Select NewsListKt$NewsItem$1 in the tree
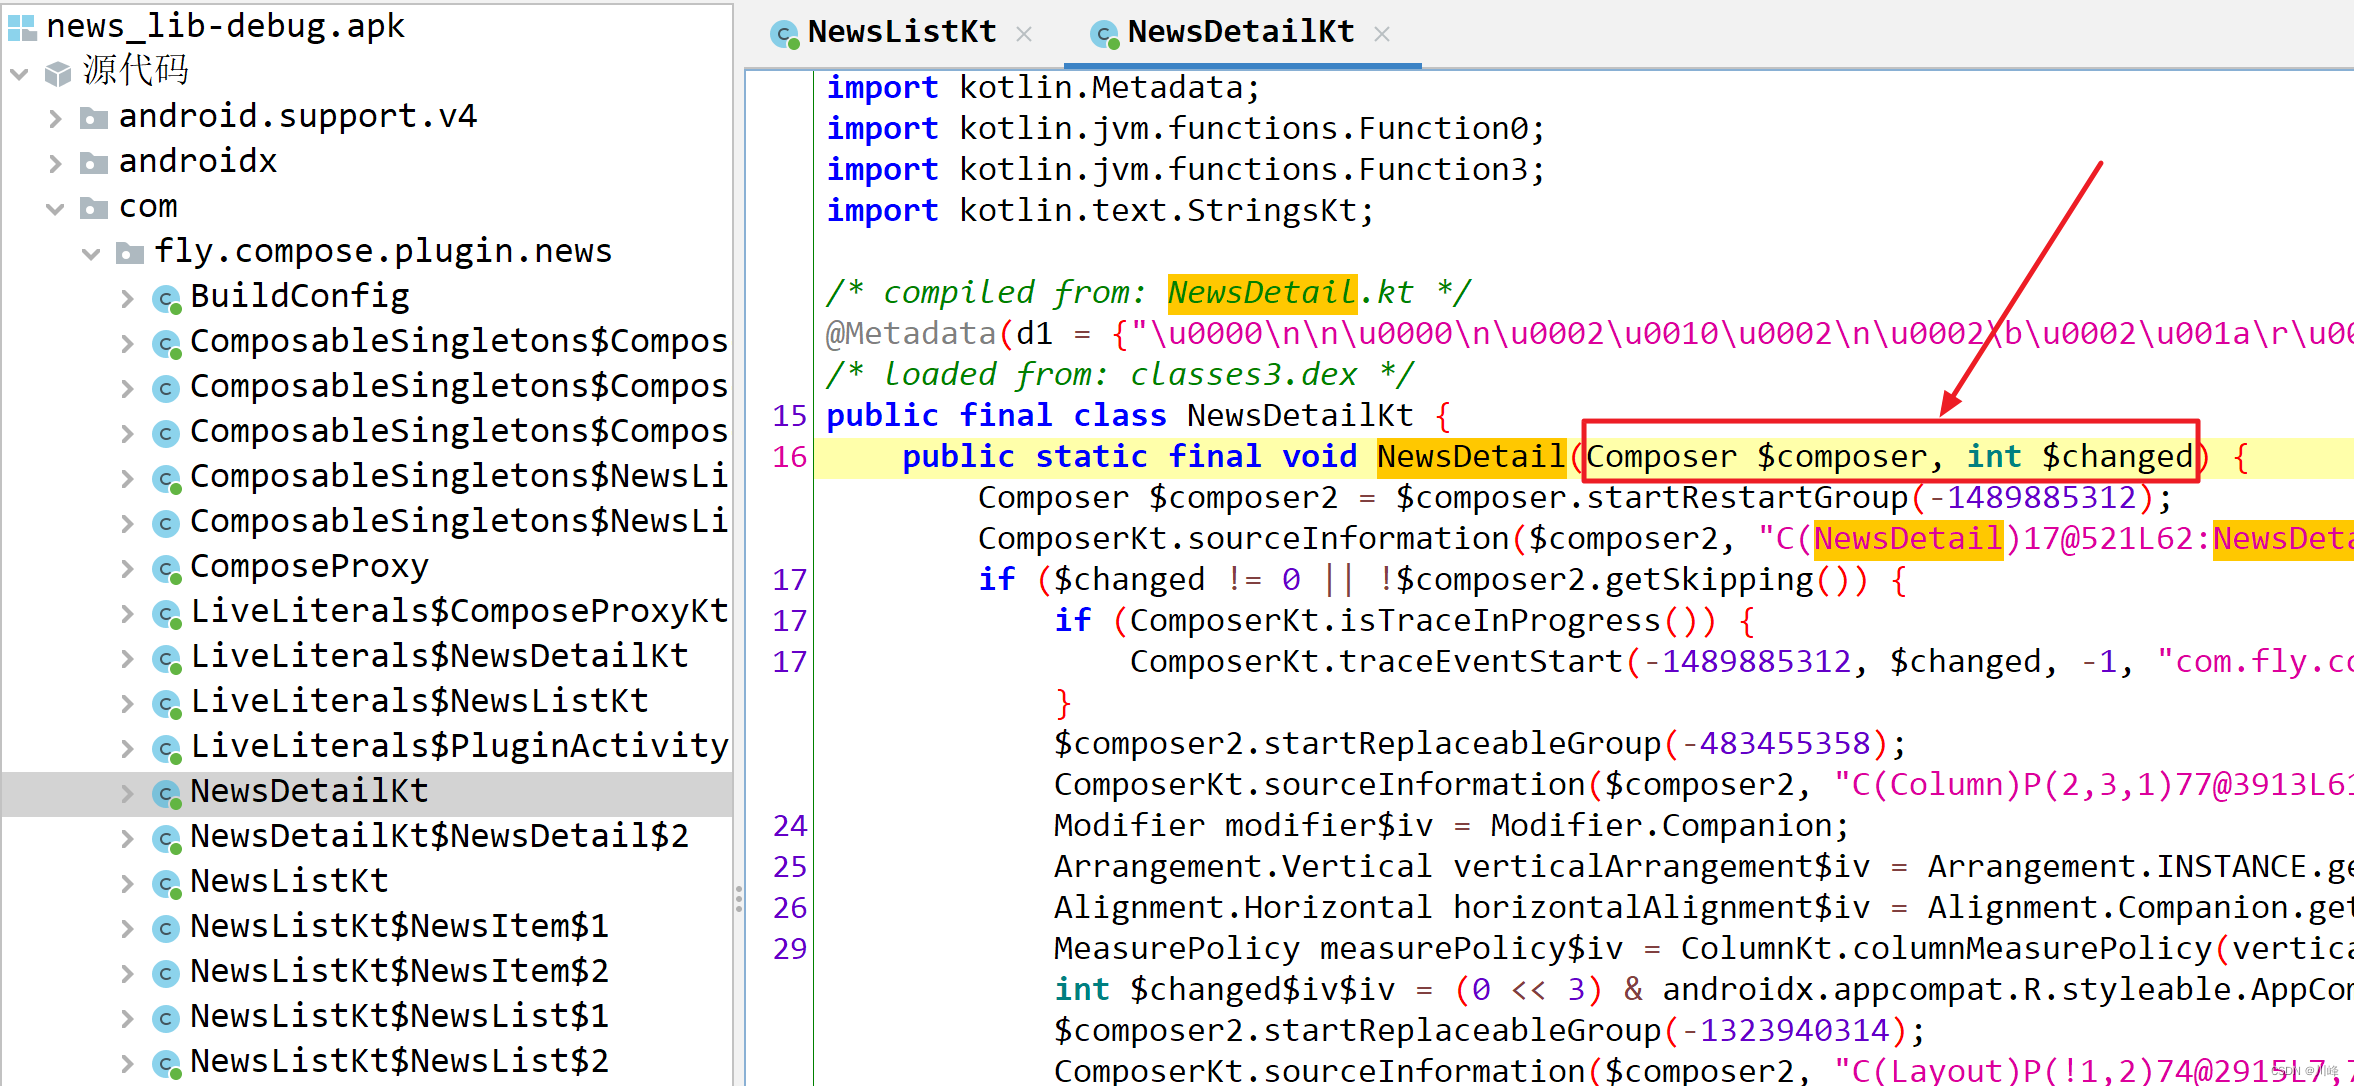 (x=398, y=927)
